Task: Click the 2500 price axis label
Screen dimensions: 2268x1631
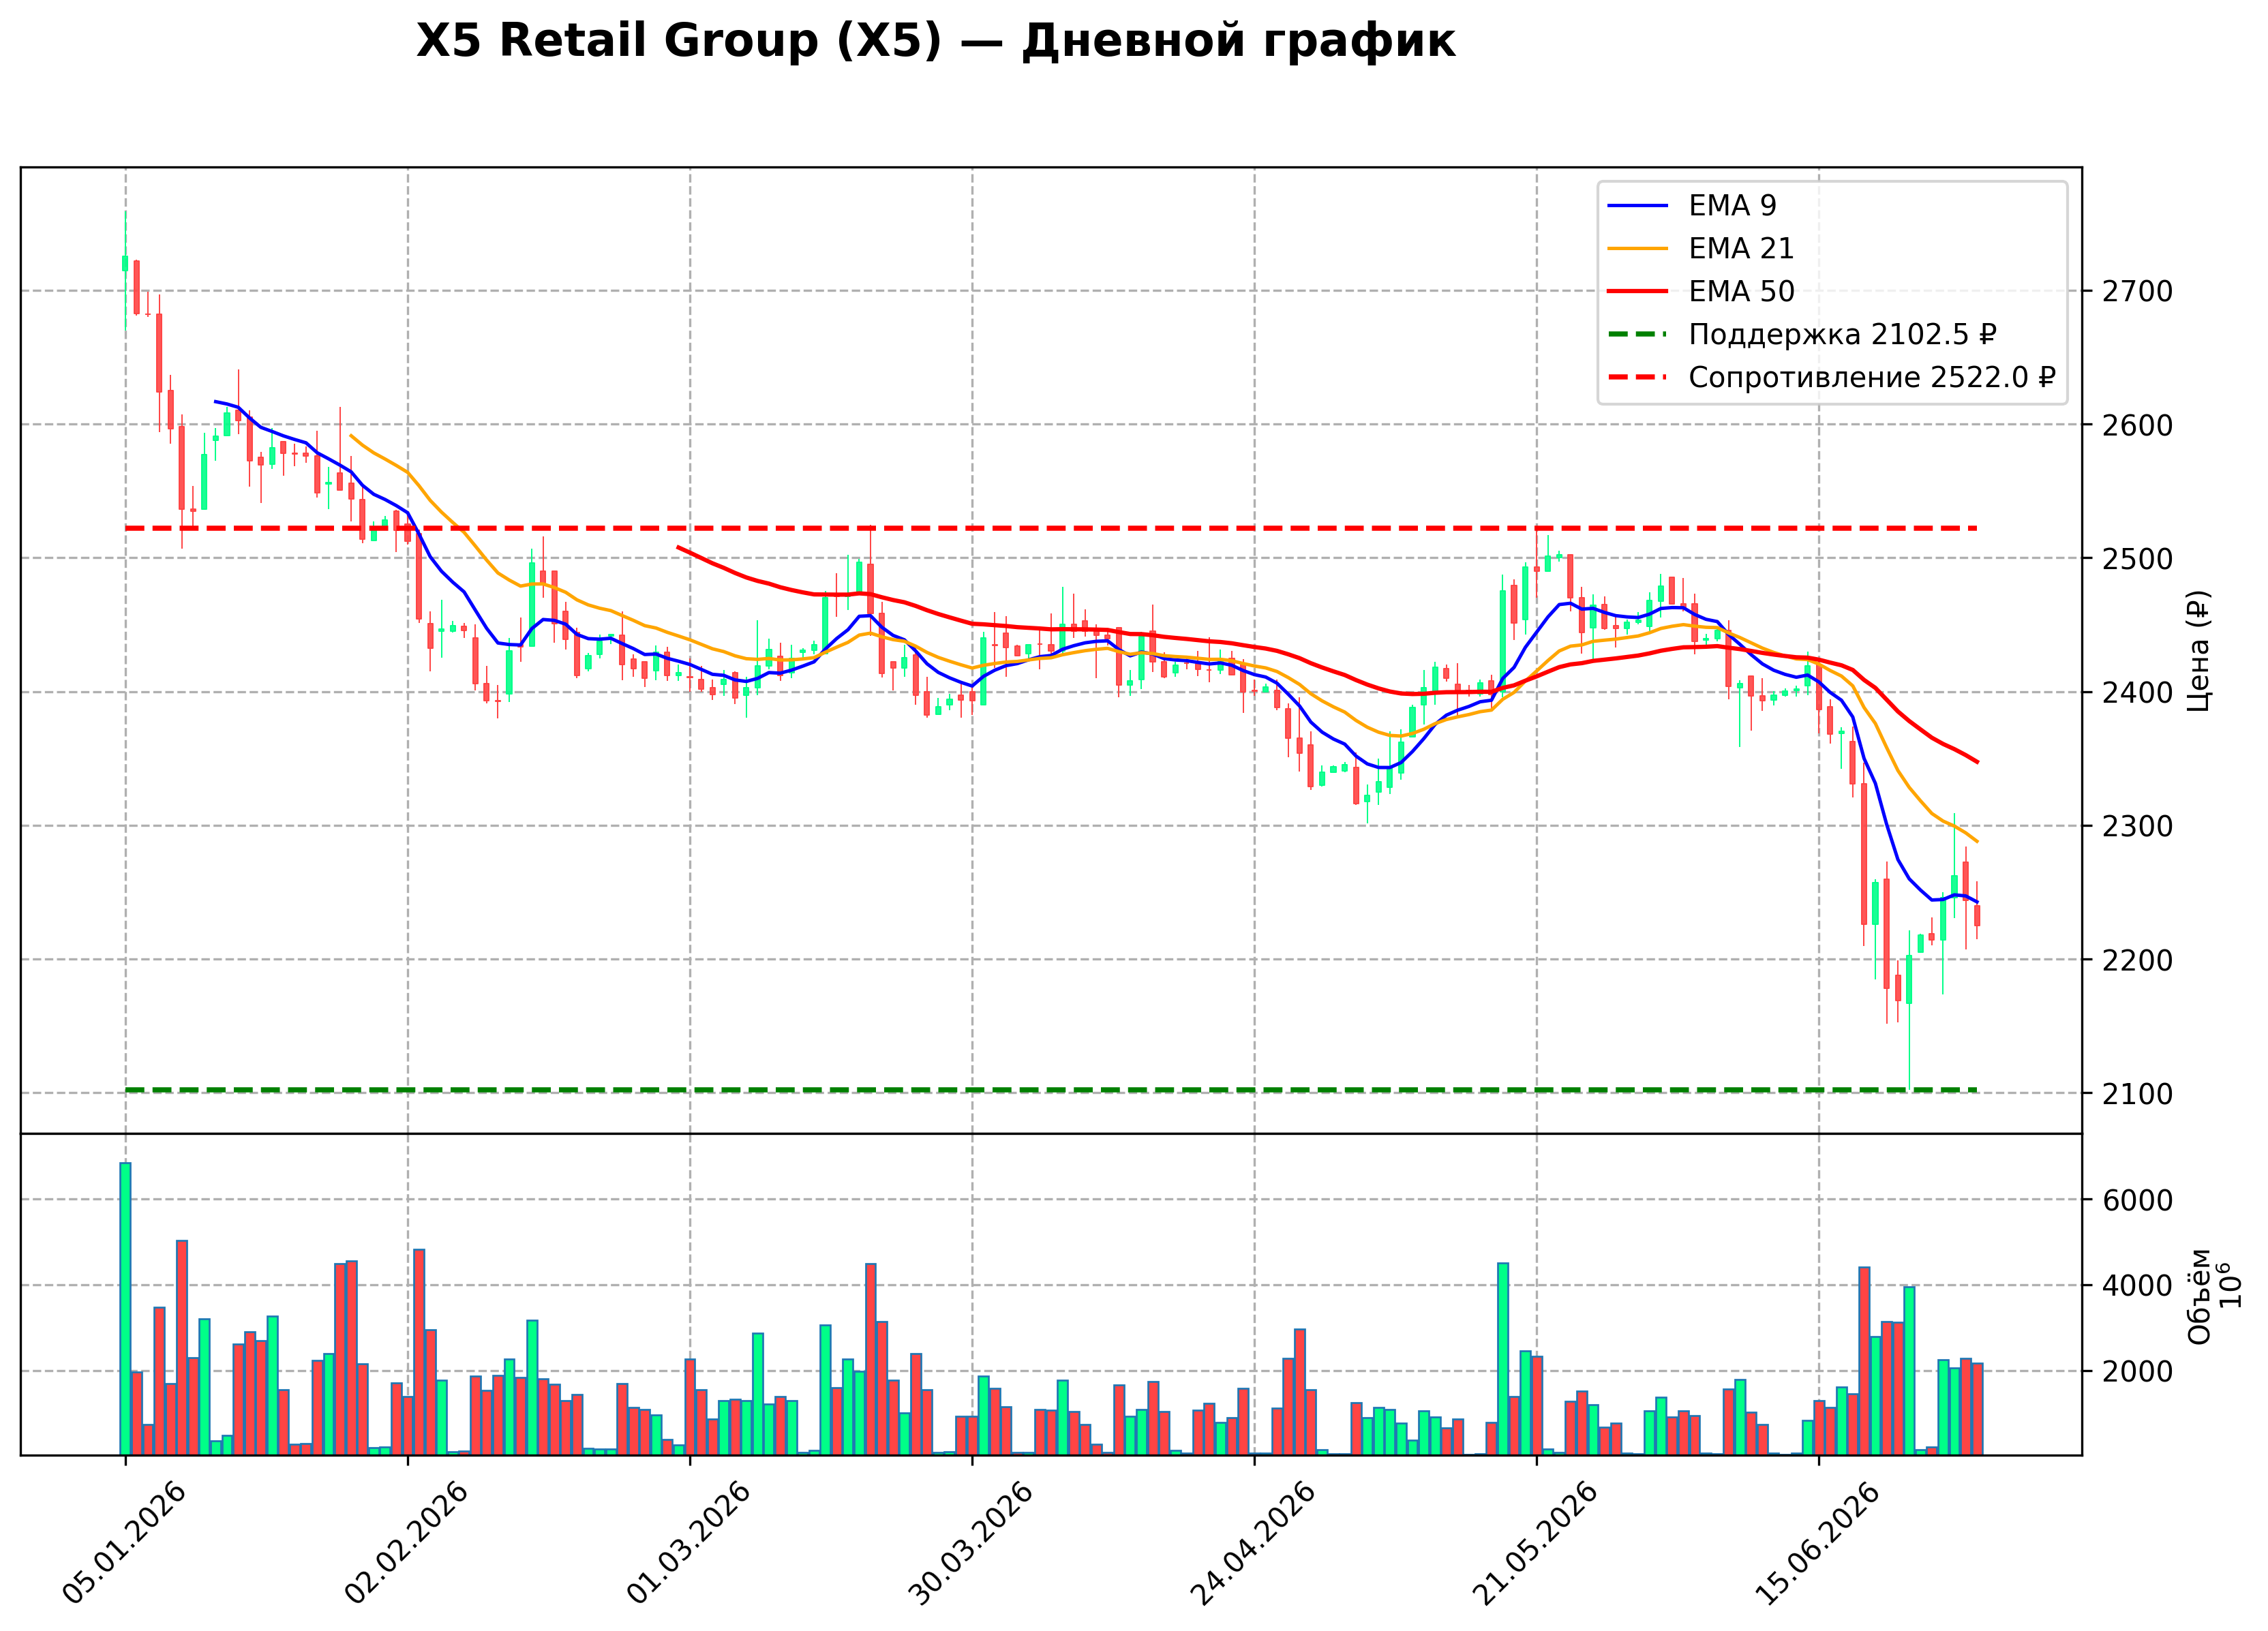Action: point(2137,559)
